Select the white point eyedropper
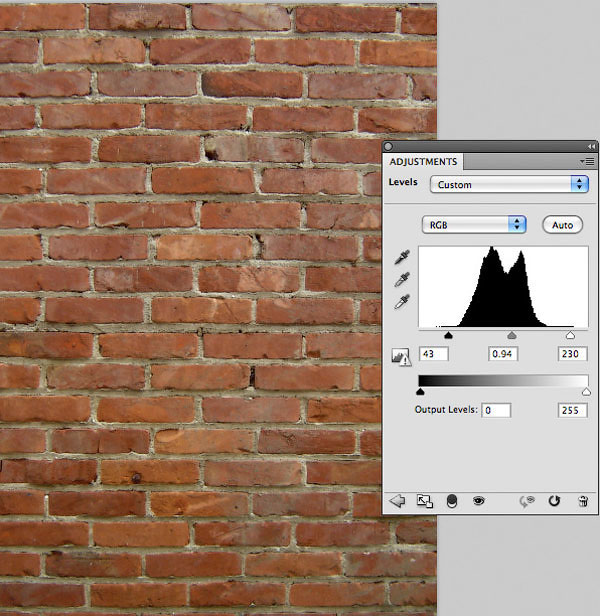This screenshot has width=600, height=616. (x=402, y=301)
